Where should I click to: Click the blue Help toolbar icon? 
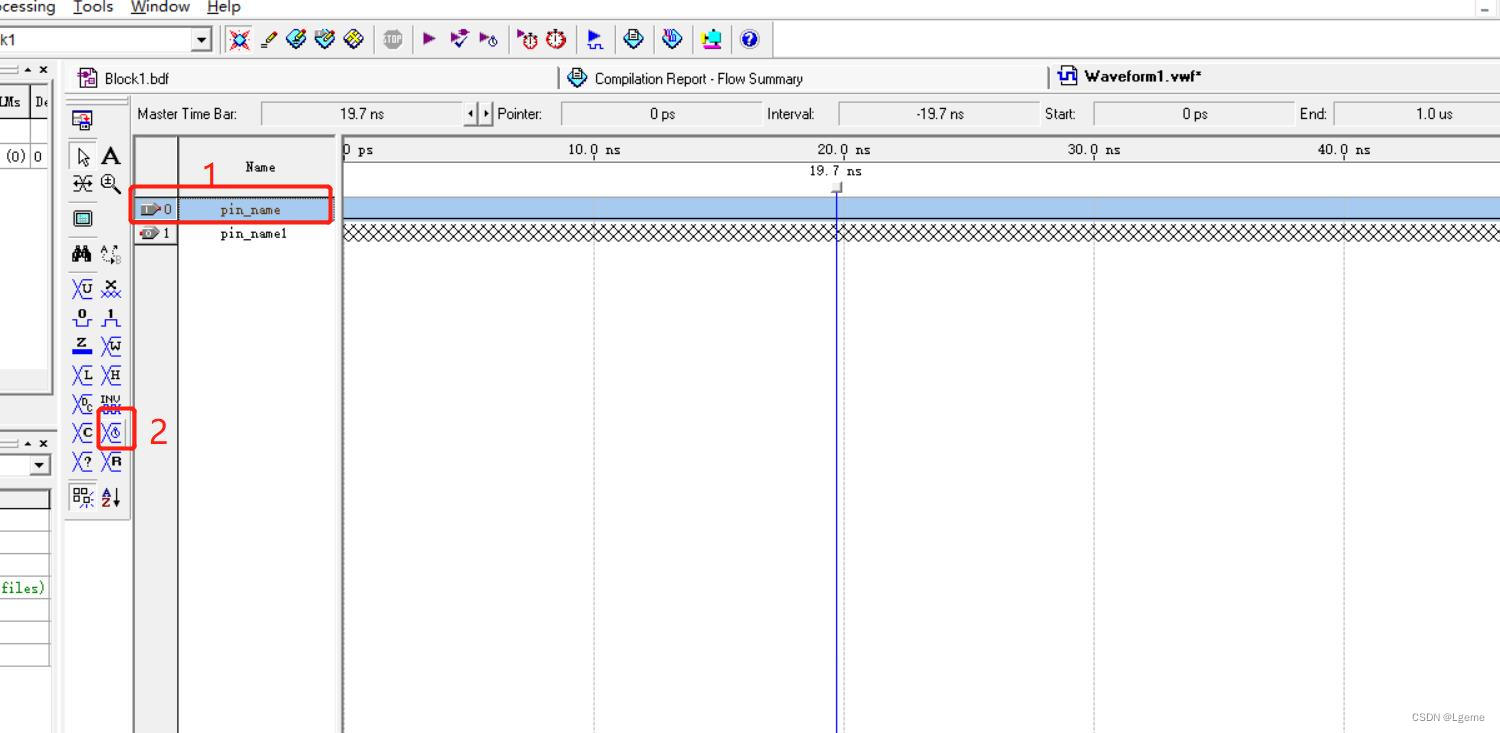click(x=750, y=39)
